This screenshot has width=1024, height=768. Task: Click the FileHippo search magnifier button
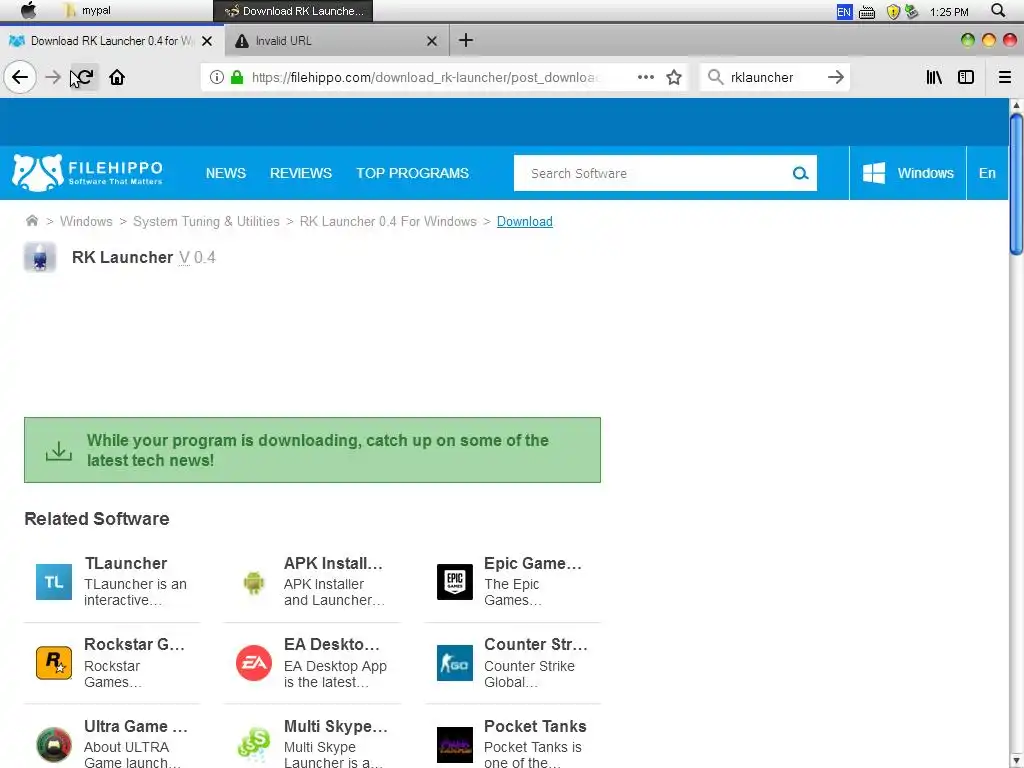800,173
